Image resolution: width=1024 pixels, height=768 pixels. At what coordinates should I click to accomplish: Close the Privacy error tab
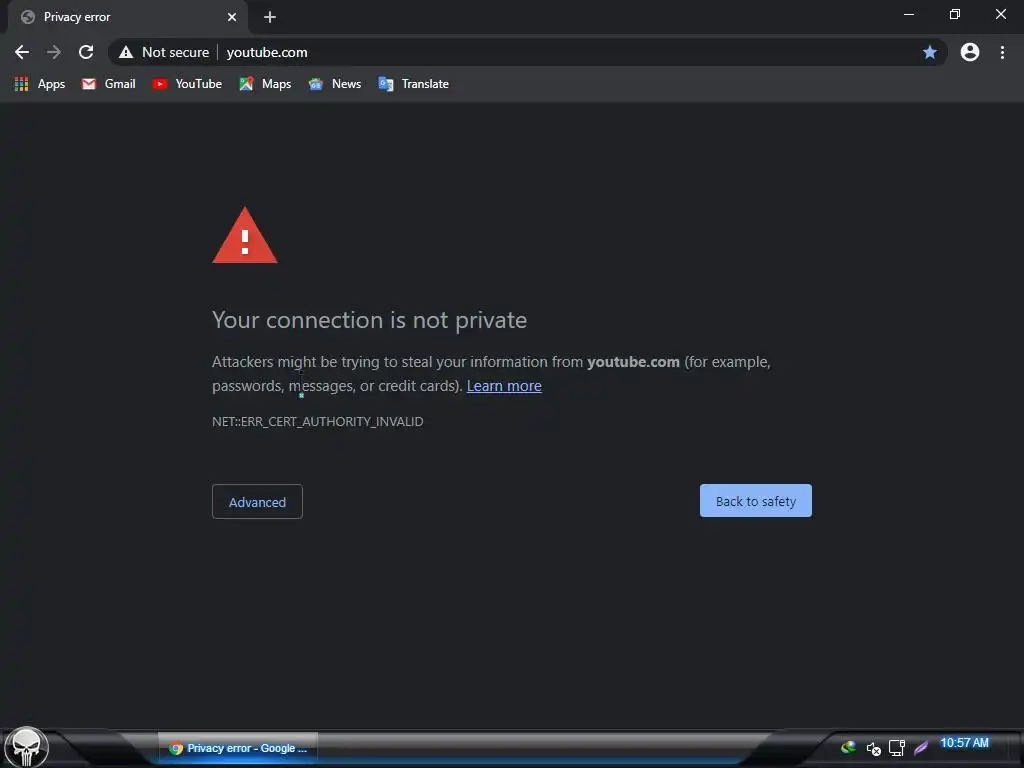[232, 17]
